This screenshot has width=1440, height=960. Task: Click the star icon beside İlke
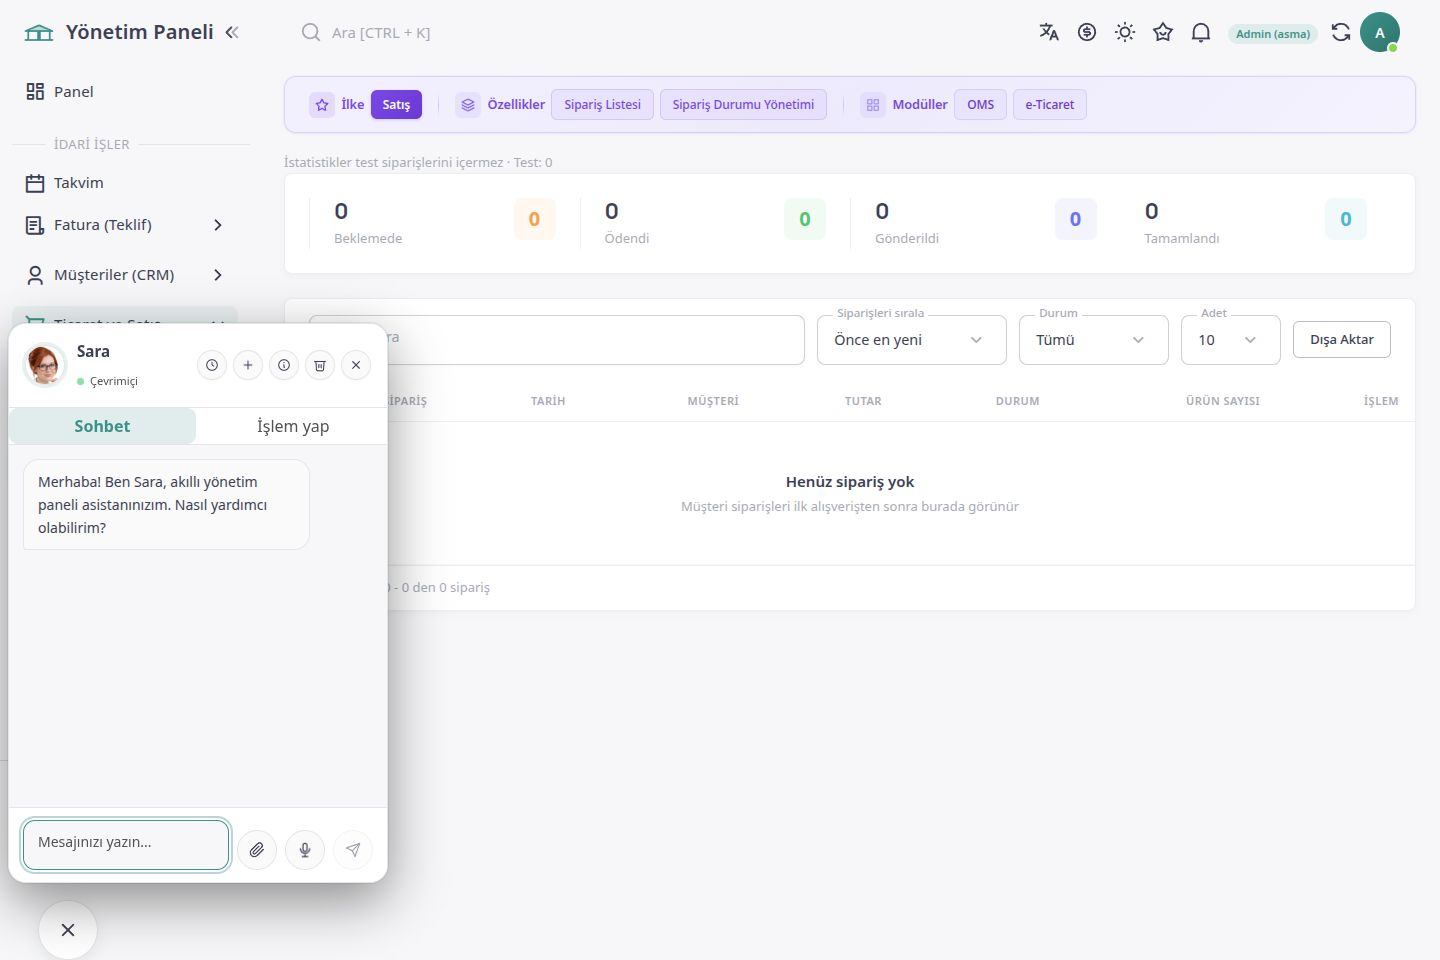pyautogui.click(x=322, y=104)
